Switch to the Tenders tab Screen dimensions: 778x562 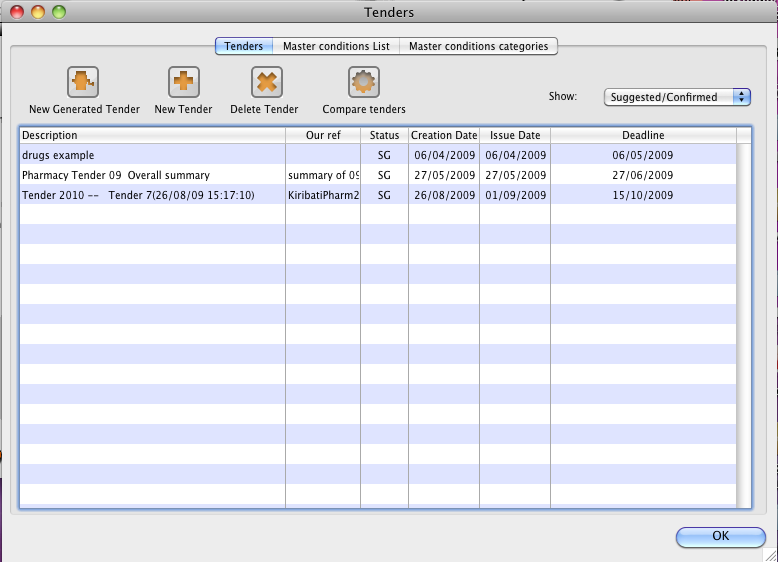coord(244,46)
